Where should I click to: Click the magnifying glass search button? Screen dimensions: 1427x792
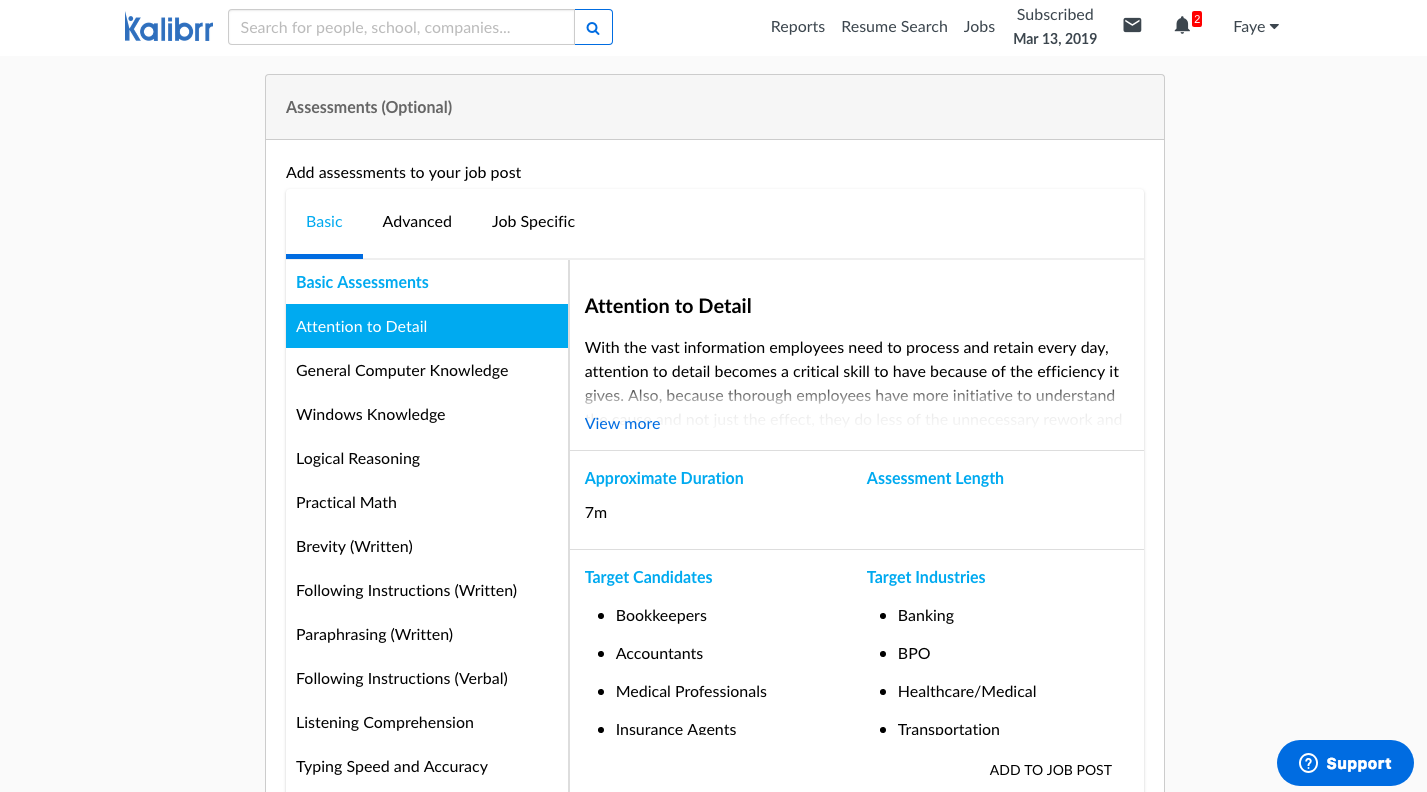(x=593, y=28)
